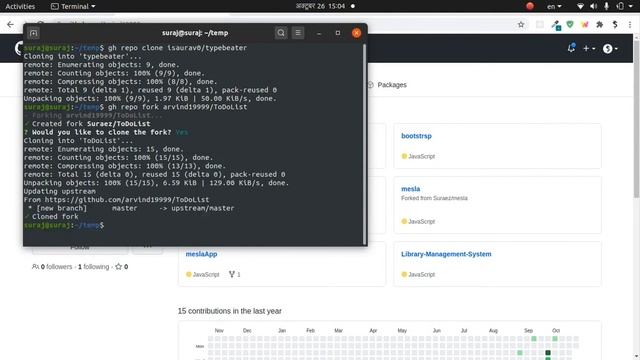The height and width of the screenshot is (360, 640).
Task: View the 1 following list
Action: [x=93, y=267]
